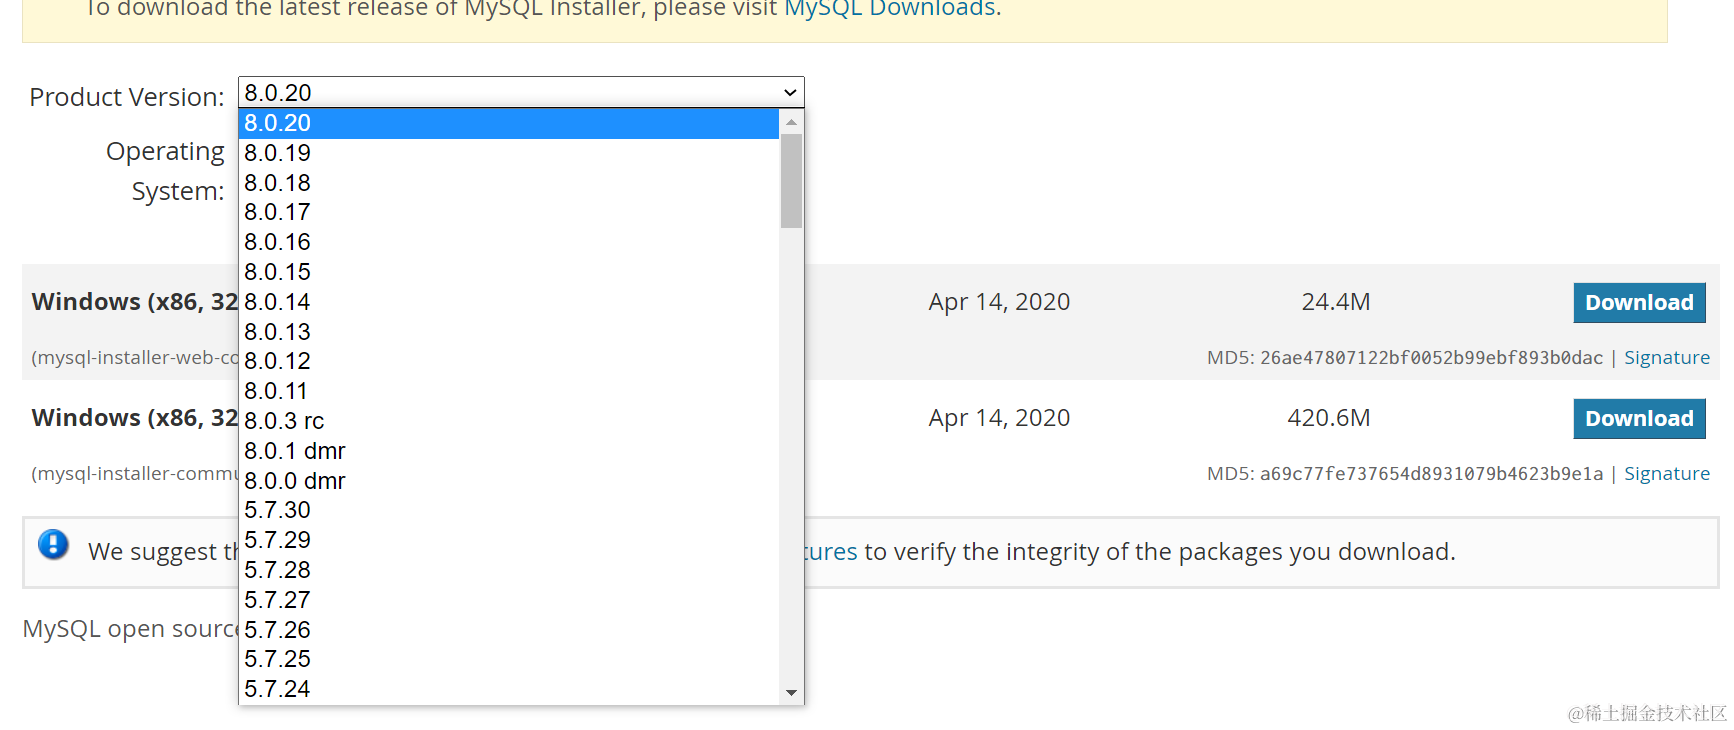
Task: Select version 8.0.14
Action: tap(509, 302)
